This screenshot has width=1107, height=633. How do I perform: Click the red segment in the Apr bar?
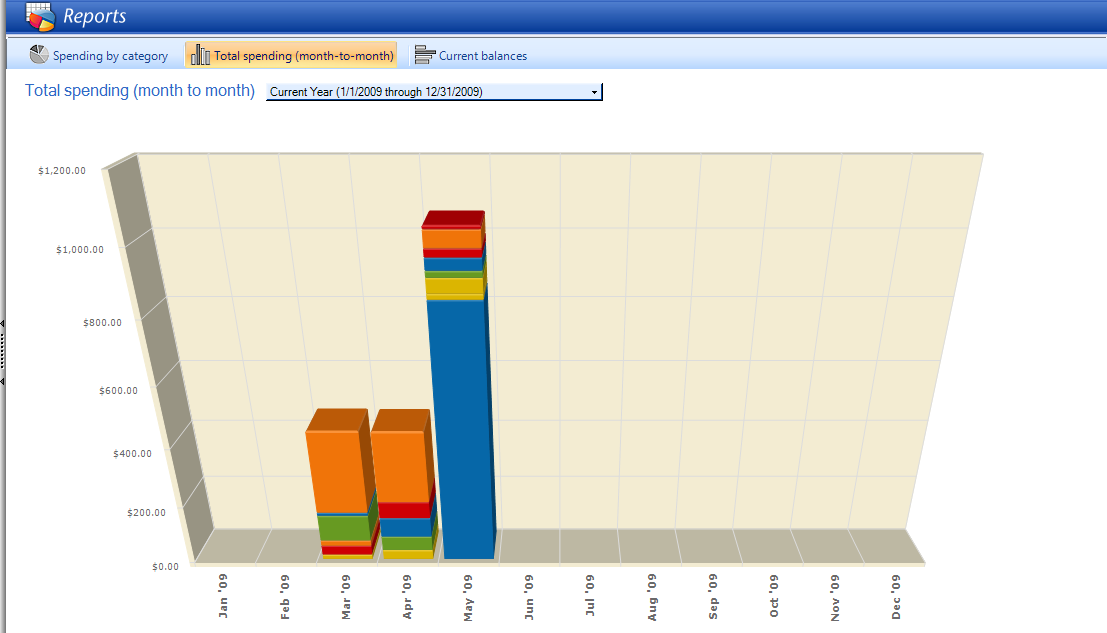(405, 510)
